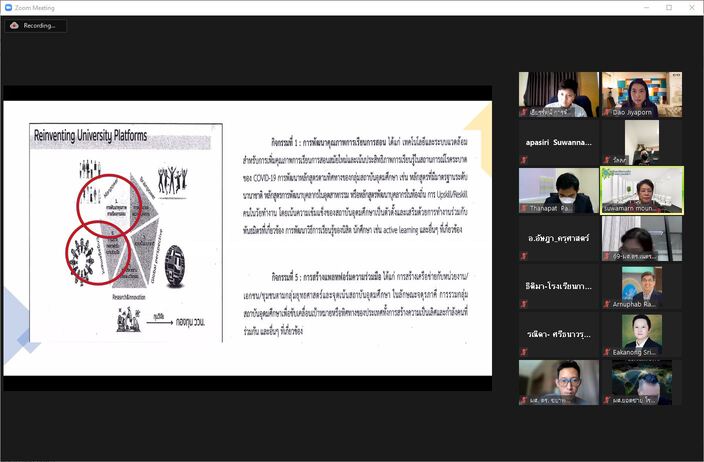Click the กองทุน ววน. label on the slide diagram
The image size is (704, 462).
190,322
